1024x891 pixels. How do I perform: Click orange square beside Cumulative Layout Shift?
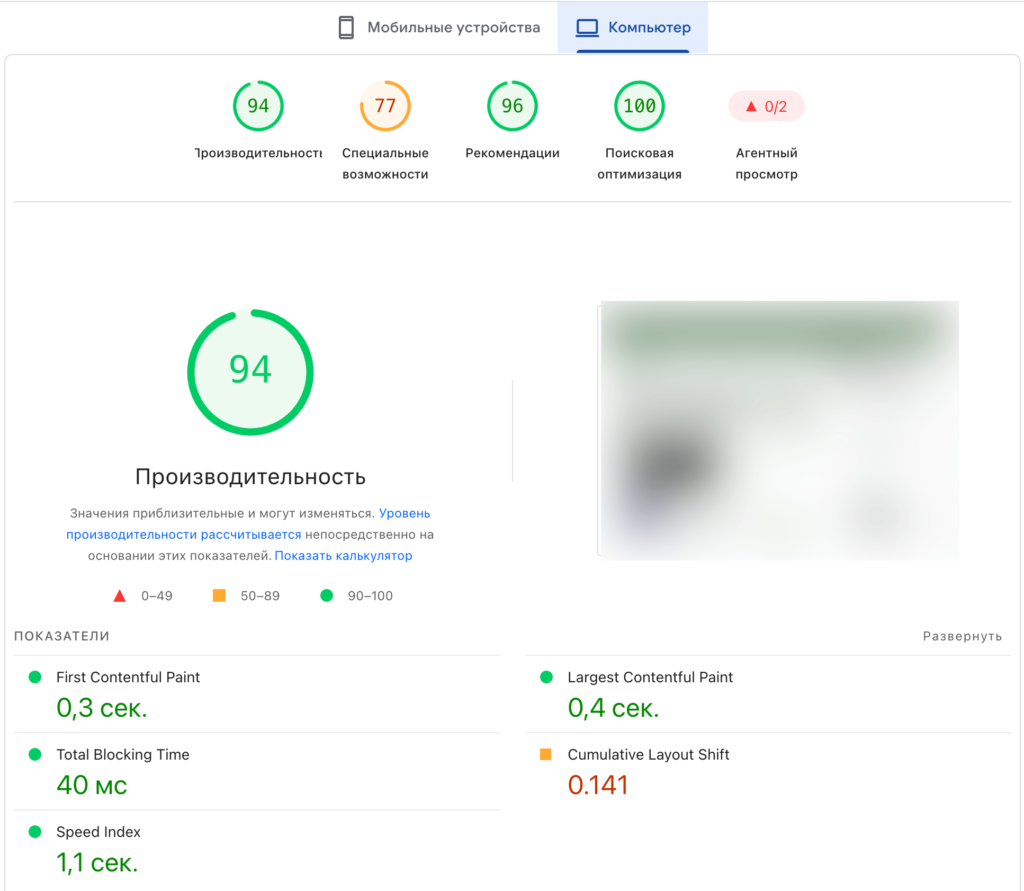[546, 754]
